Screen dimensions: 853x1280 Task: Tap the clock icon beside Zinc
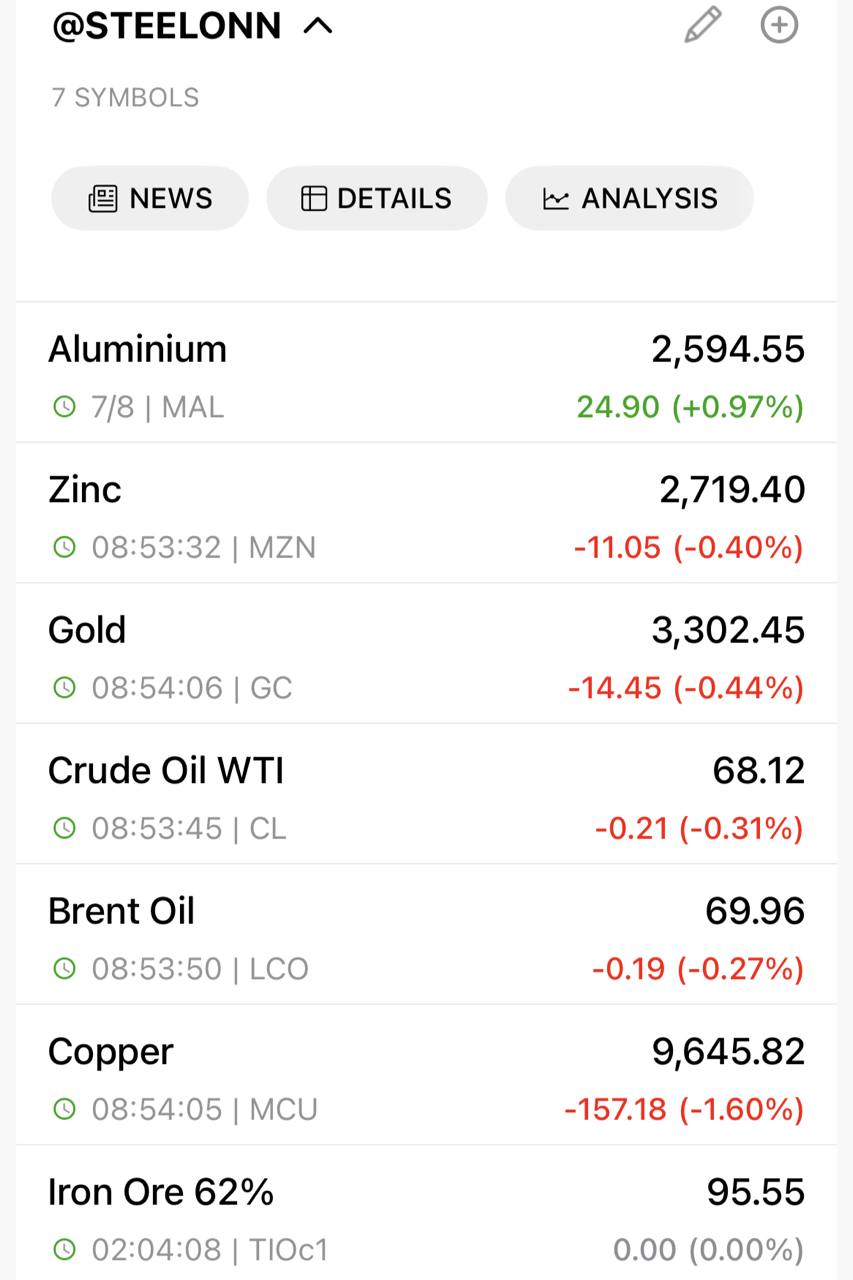[64, 547]
